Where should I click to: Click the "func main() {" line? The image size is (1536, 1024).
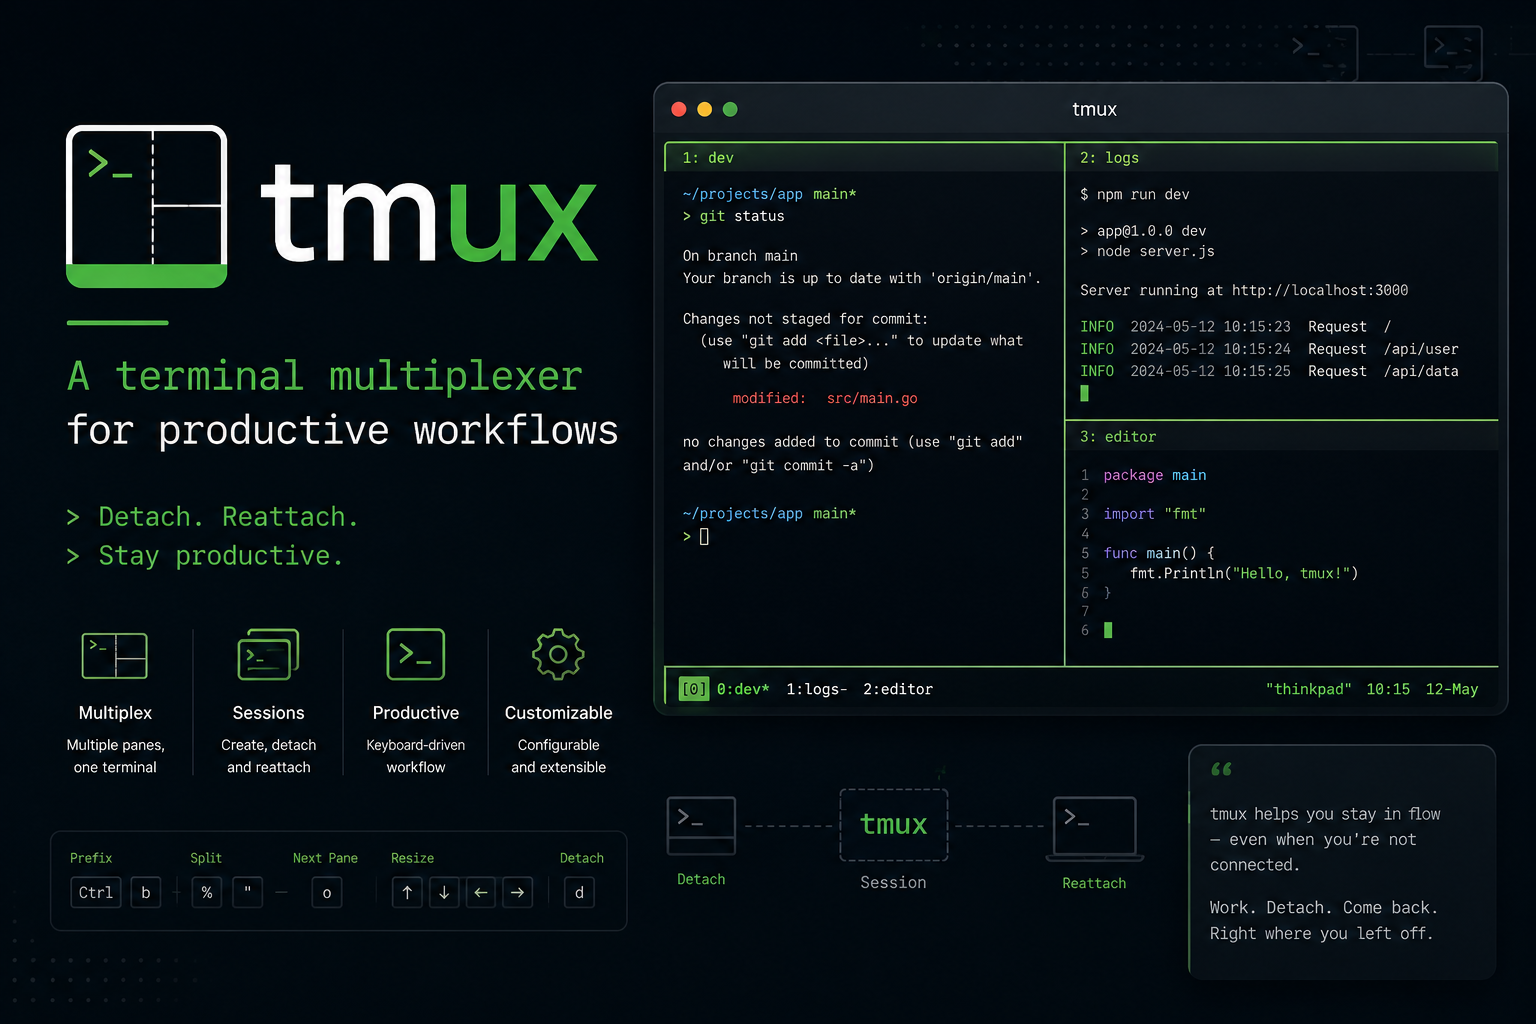1159,553
